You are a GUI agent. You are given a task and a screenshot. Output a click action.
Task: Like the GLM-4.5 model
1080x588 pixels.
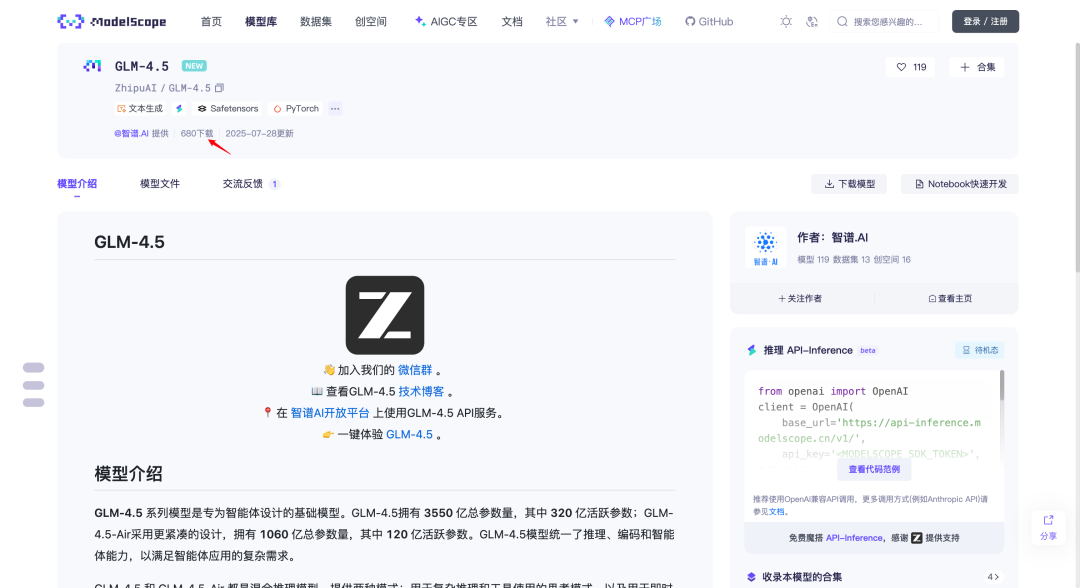pyautogui.click(x=909, y=67)
